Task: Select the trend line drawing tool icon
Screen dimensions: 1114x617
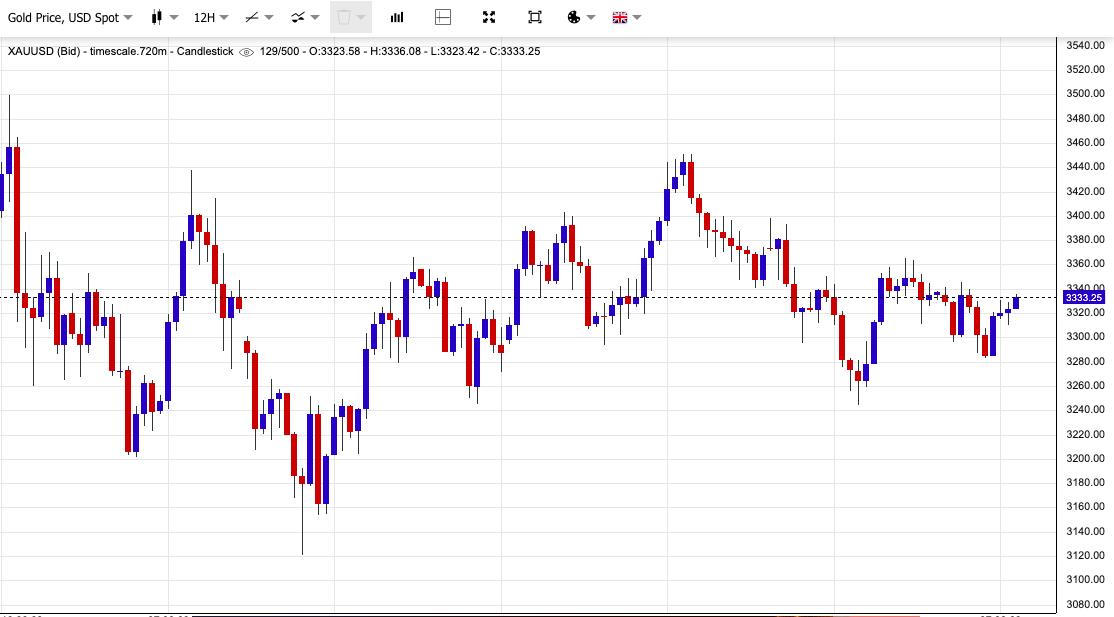Action: tap(252, 17)
